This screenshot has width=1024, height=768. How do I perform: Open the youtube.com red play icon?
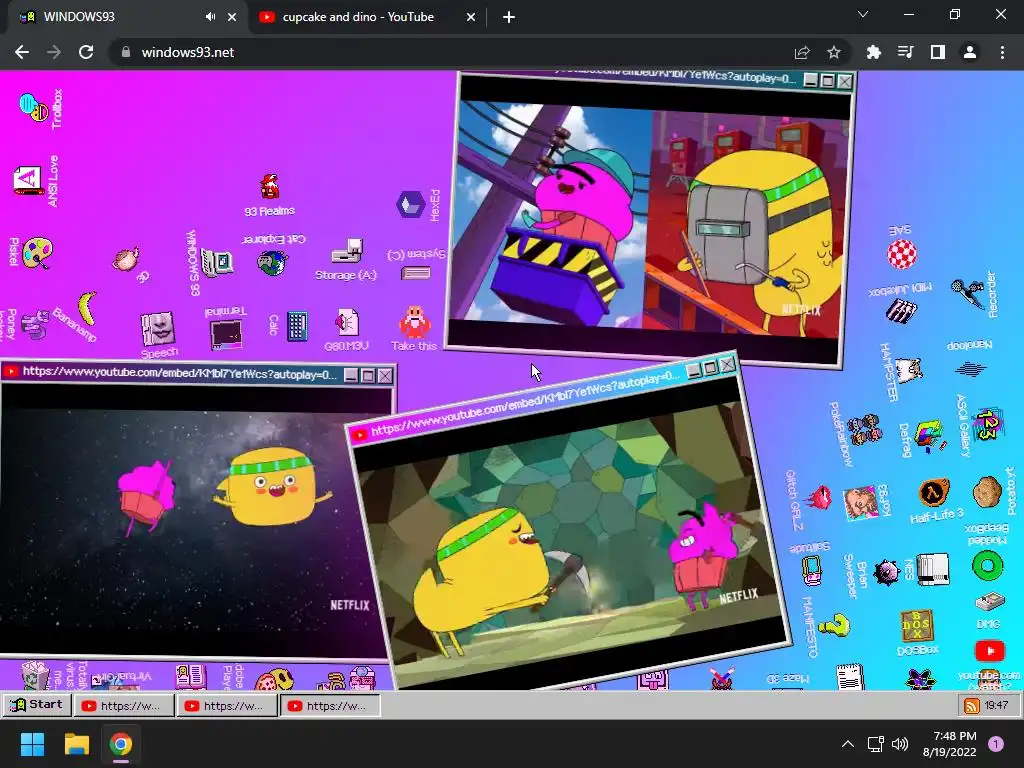pyautogui.click(x=989, y=650)
